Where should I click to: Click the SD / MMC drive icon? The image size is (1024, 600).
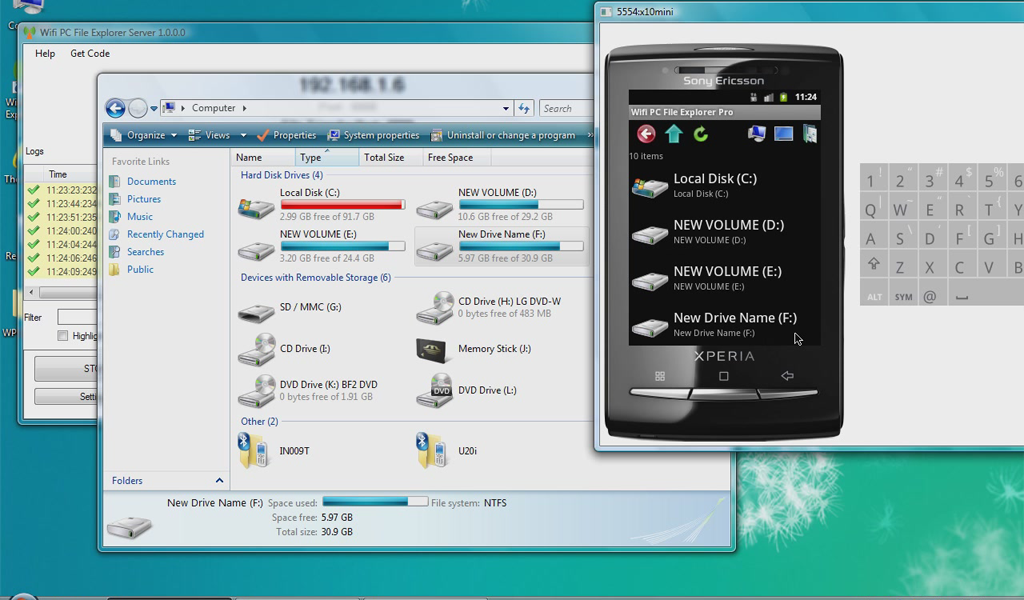coord(256,312)
